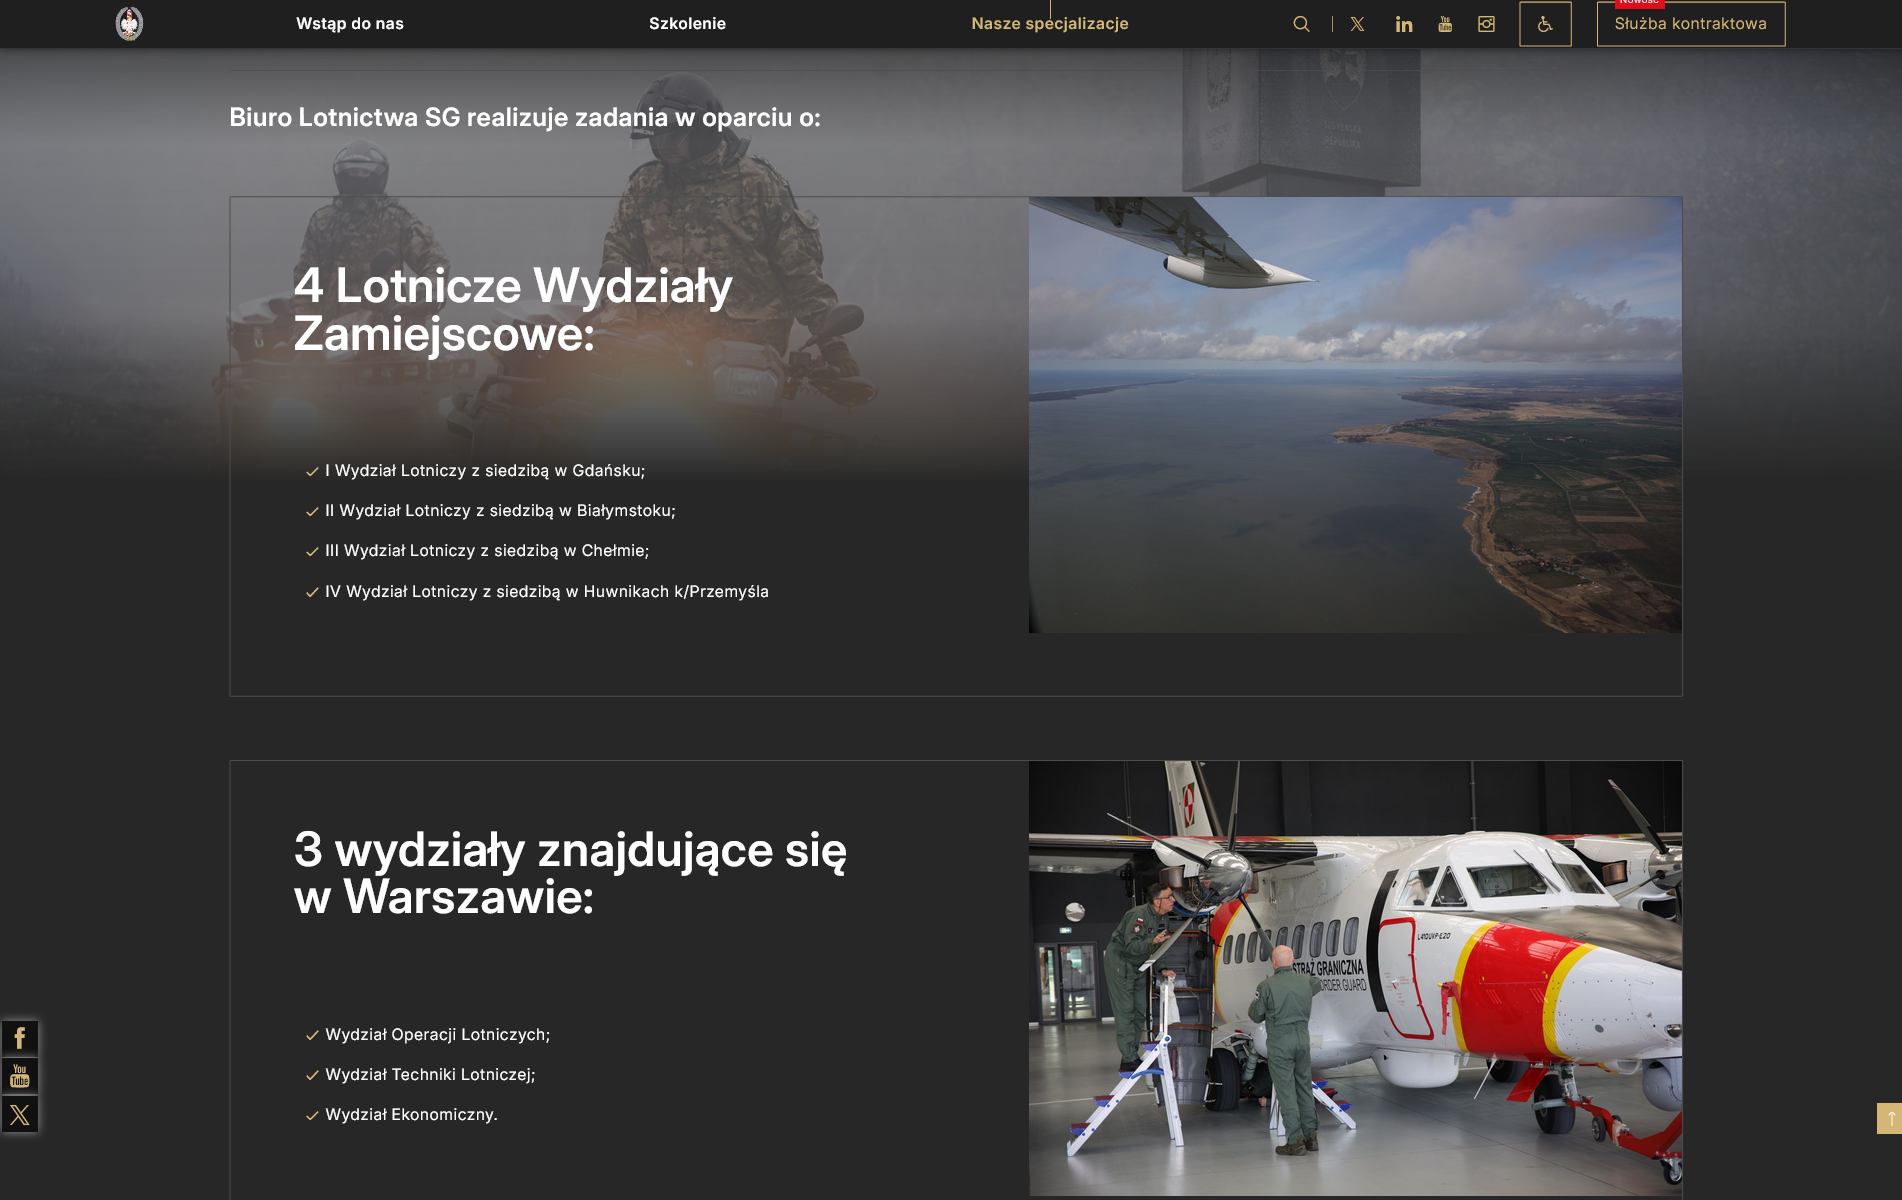Select the 'Szkolenie' menu item

click(x=687, y=24)
